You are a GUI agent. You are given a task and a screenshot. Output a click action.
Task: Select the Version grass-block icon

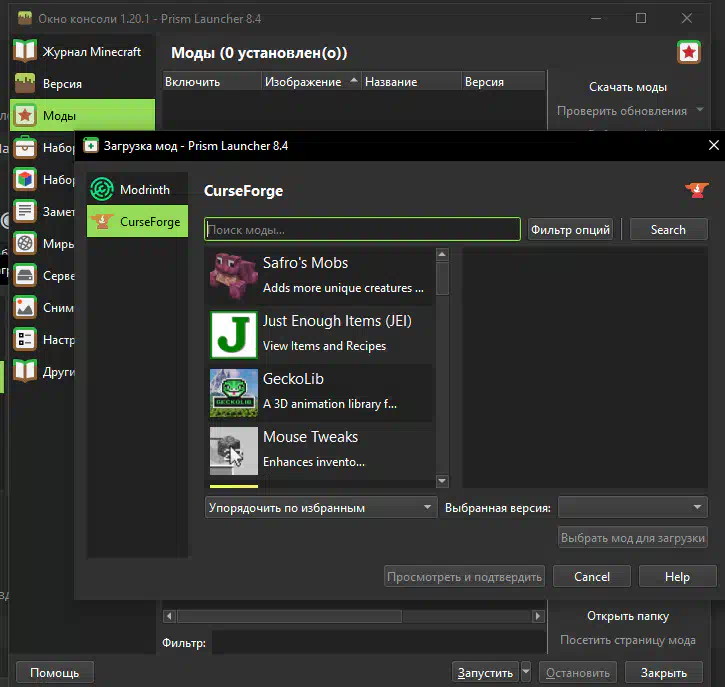coord(25,83)
